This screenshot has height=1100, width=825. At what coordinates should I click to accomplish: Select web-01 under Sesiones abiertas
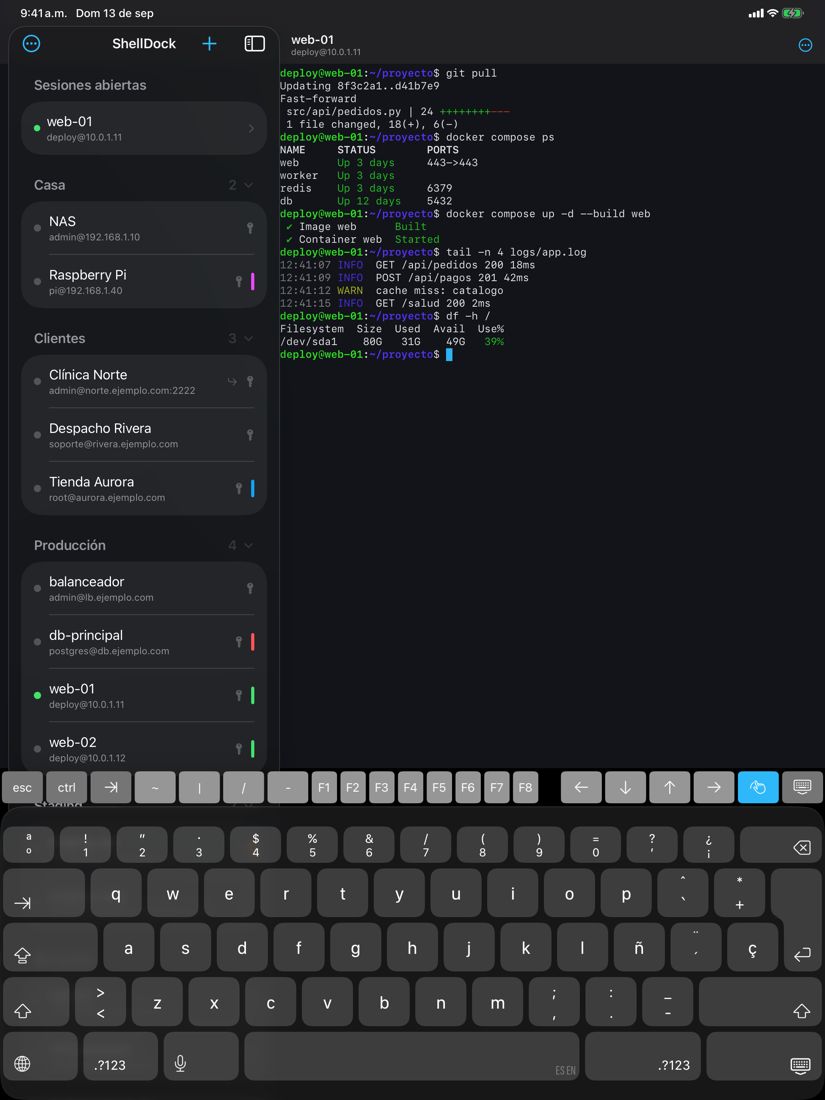click(144, 128)
